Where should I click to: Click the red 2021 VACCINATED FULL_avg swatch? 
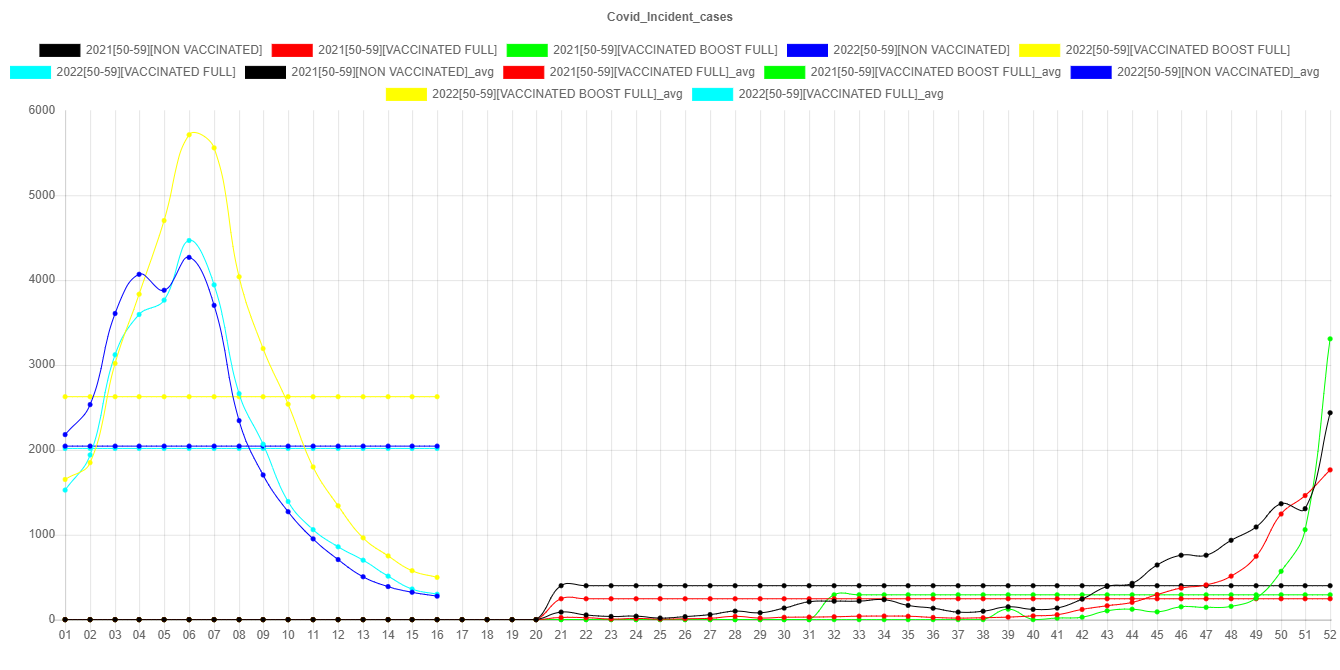tap(523, 72)
